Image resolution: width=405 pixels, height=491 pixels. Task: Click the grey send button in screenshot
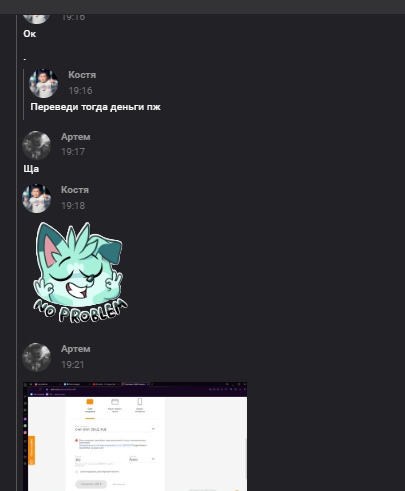91,484
